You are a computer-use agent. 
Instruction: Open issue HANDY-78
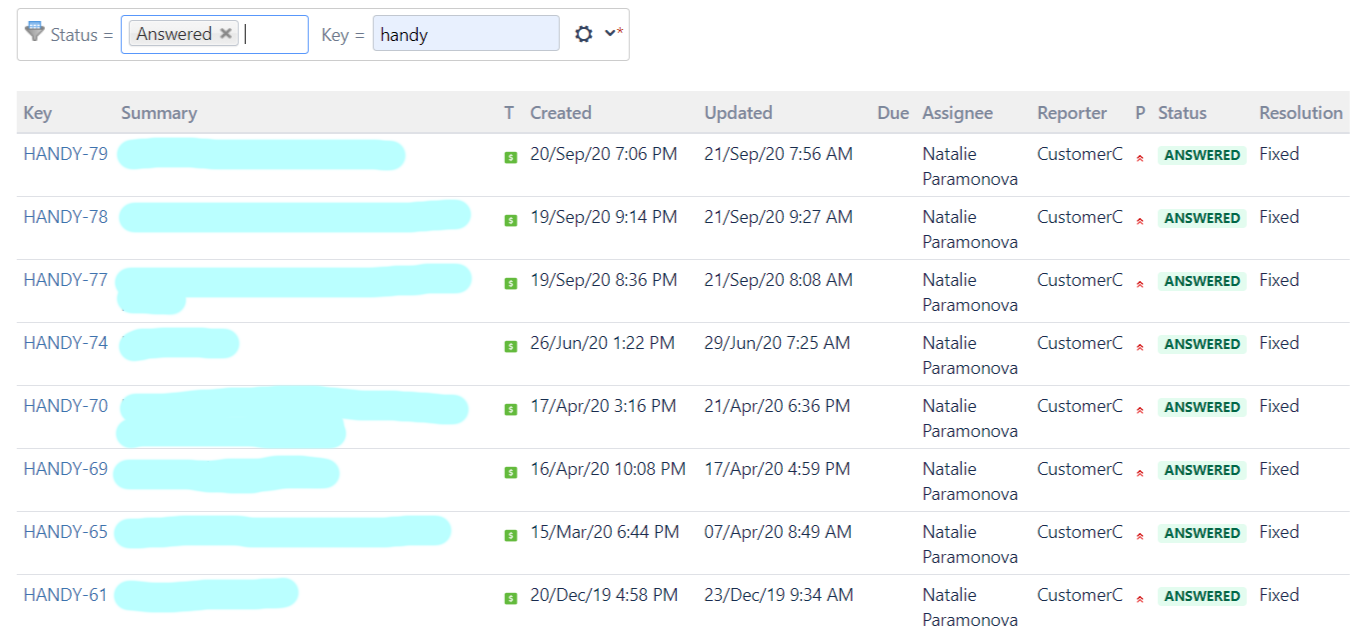coord(64,217)
